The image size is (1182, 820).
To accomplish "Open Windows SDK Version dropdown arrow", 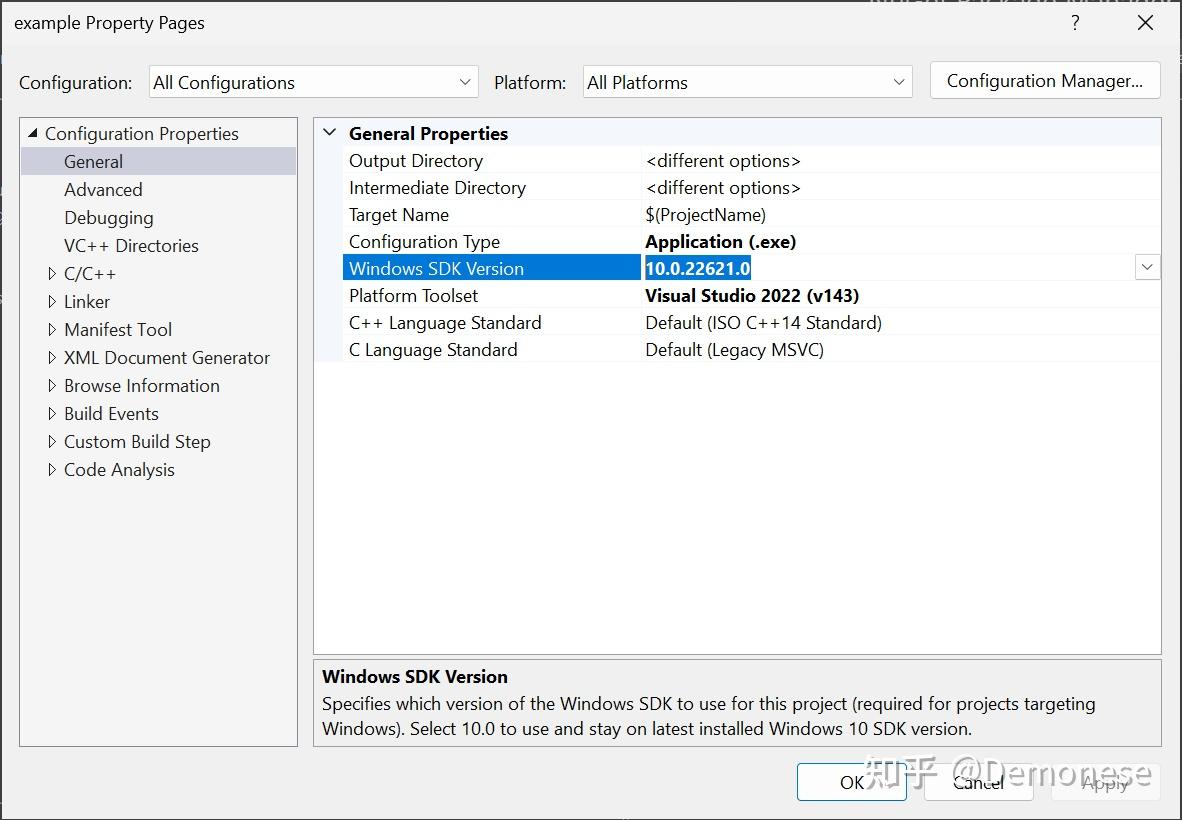I will 1147,268.
